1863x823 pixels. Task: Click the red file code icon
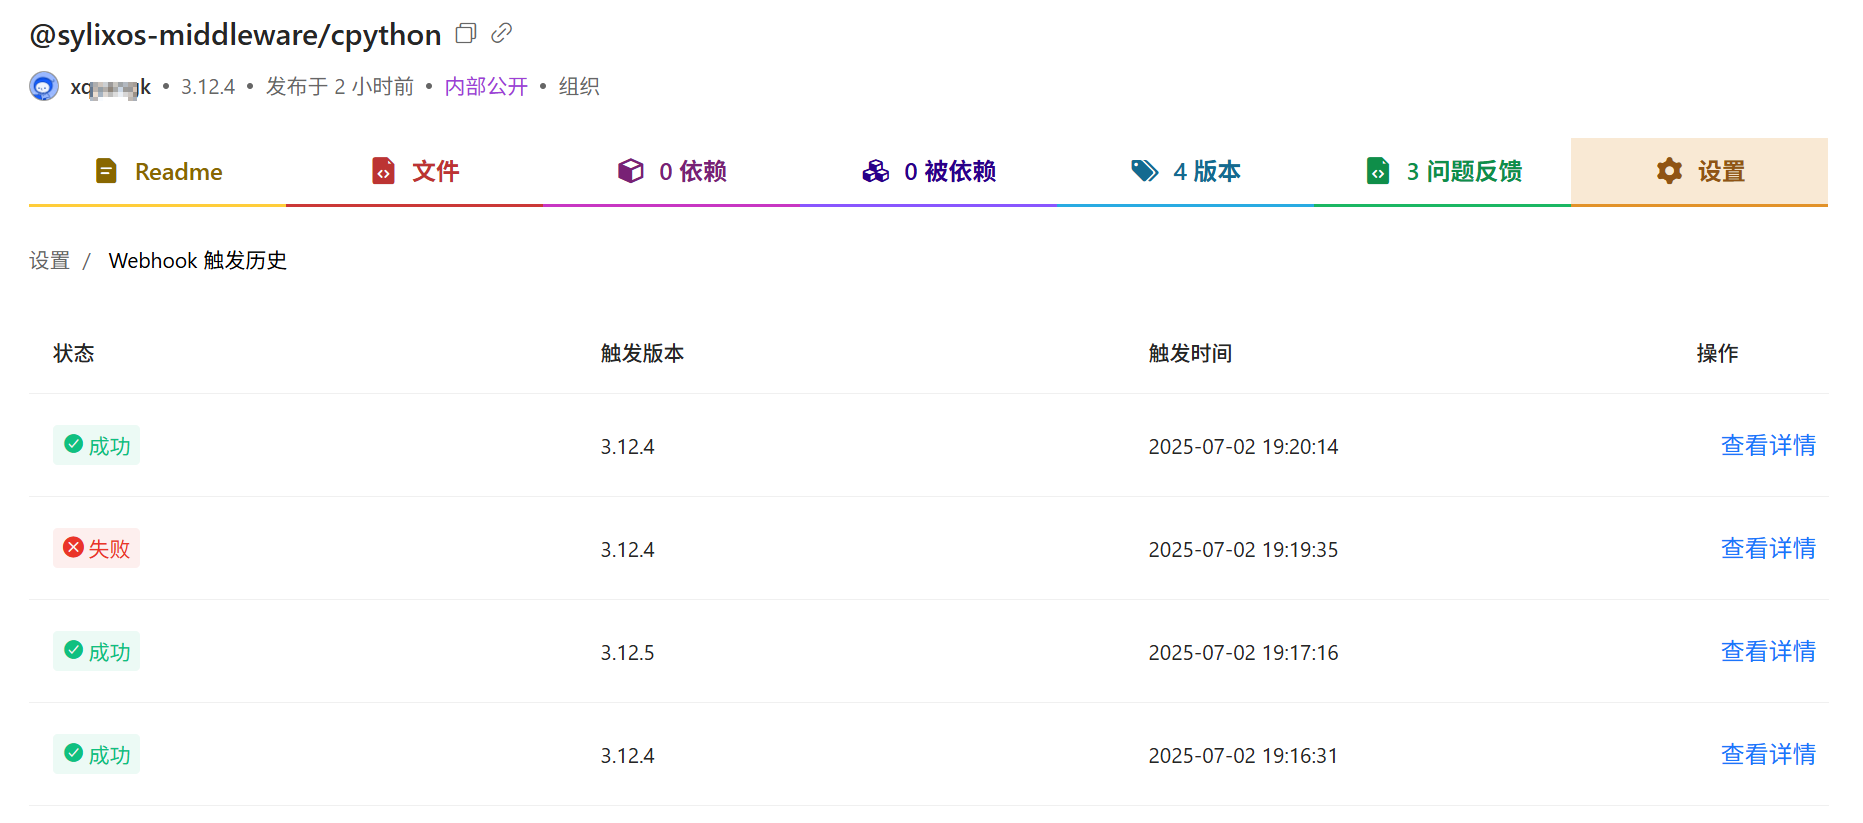point(383,171)
